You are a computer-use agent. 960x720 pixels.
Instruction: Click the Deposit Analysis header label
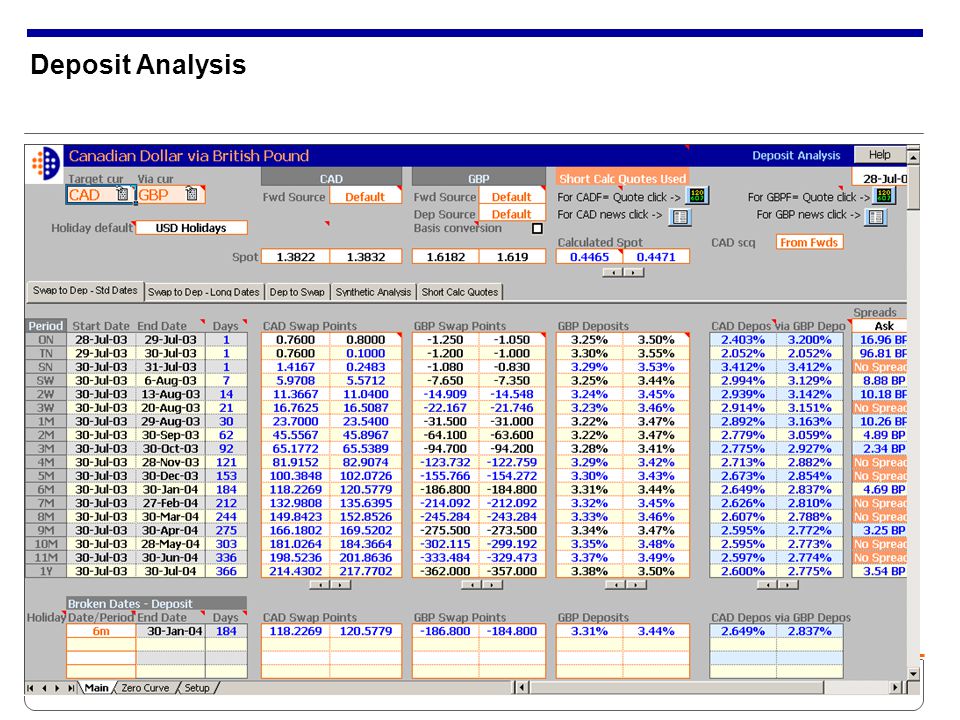pyautogui.click(x=796, y=156)
